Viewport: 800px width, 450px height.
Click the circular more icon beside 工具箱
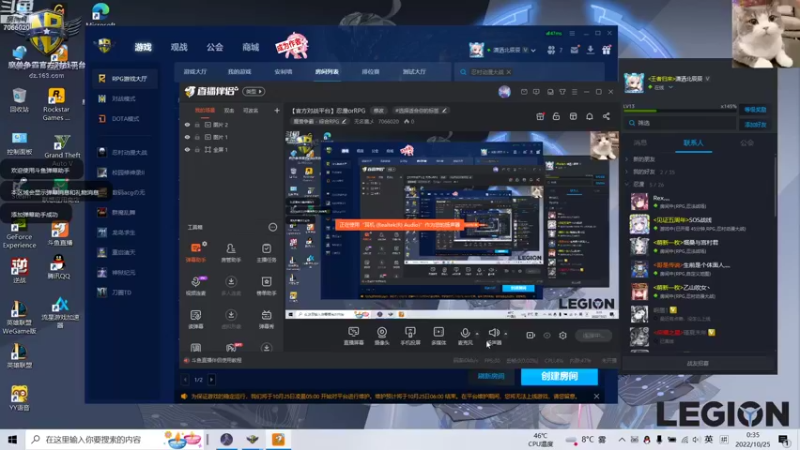272,227
